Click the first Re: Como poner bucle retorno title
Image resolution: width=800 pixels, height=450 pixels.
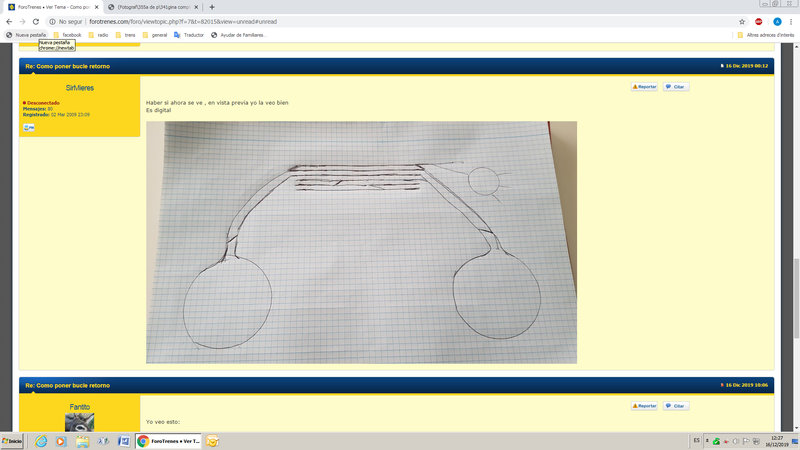(67, 66)
